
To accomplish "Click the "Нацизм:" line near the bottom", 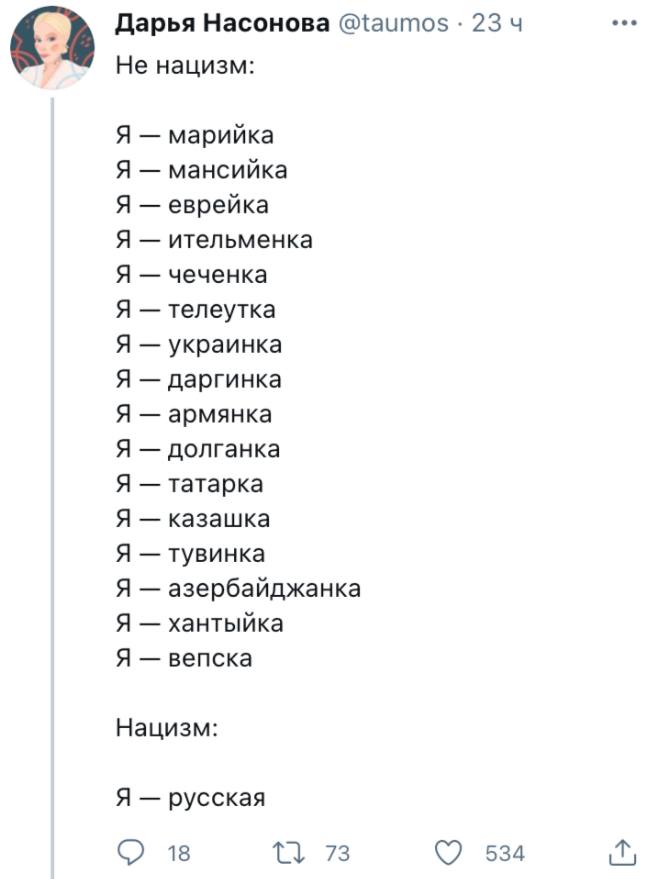I will click(x=166, y=727).
